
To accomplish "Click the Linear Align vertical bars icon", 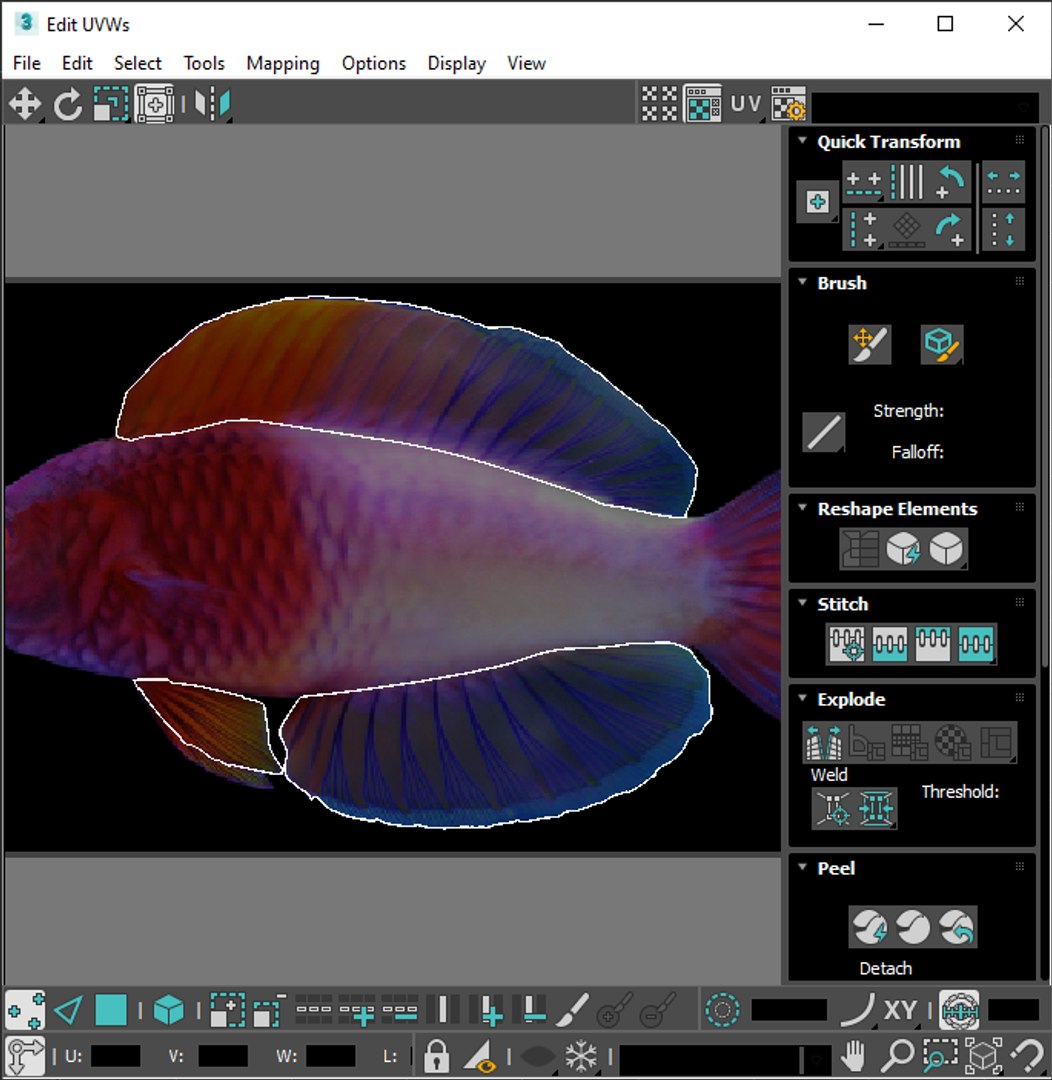I will [x=907, y=183].
